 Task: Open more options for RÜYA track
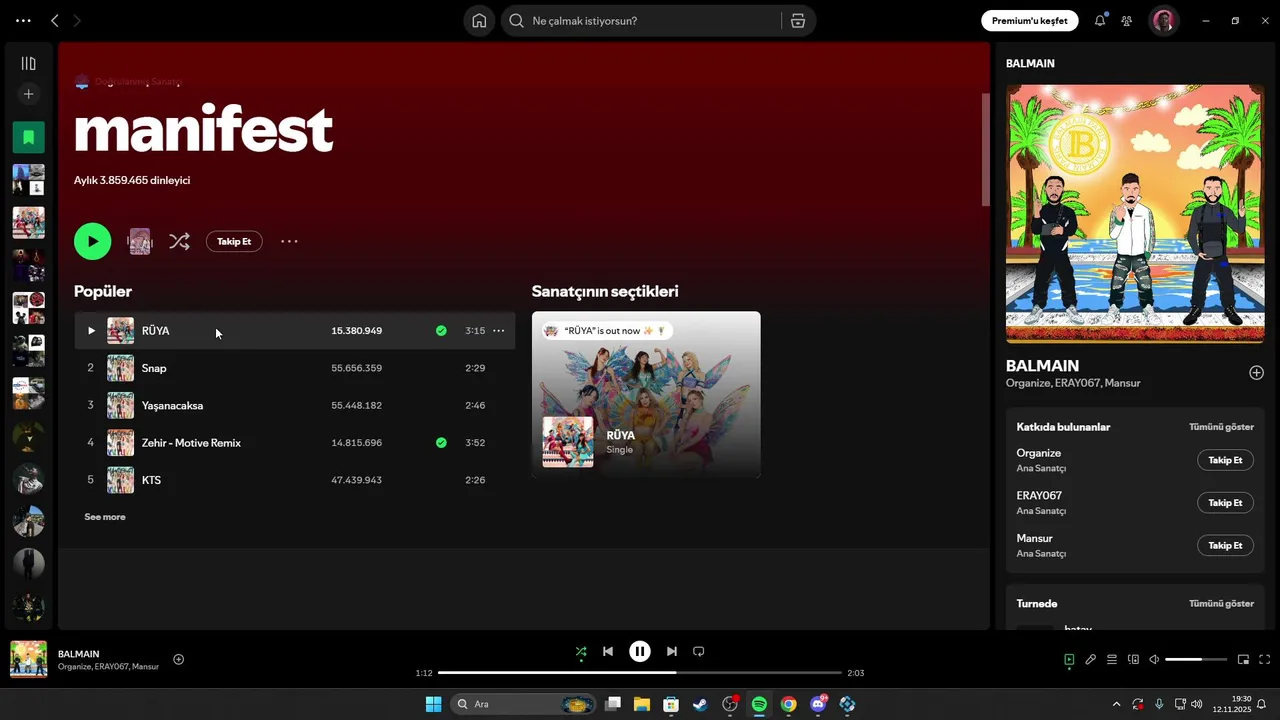pyautogui.click(x=499, y=331)
